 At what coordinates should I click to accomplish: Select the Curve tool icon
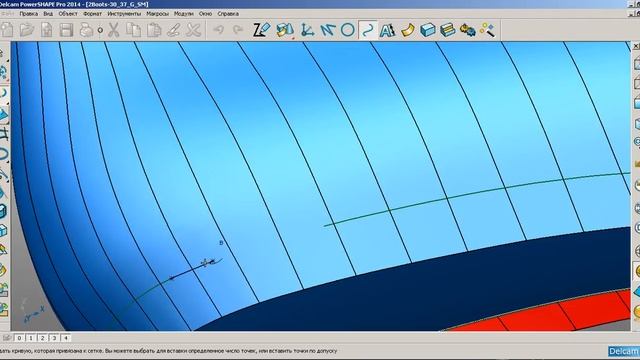[x=368, y=30]
